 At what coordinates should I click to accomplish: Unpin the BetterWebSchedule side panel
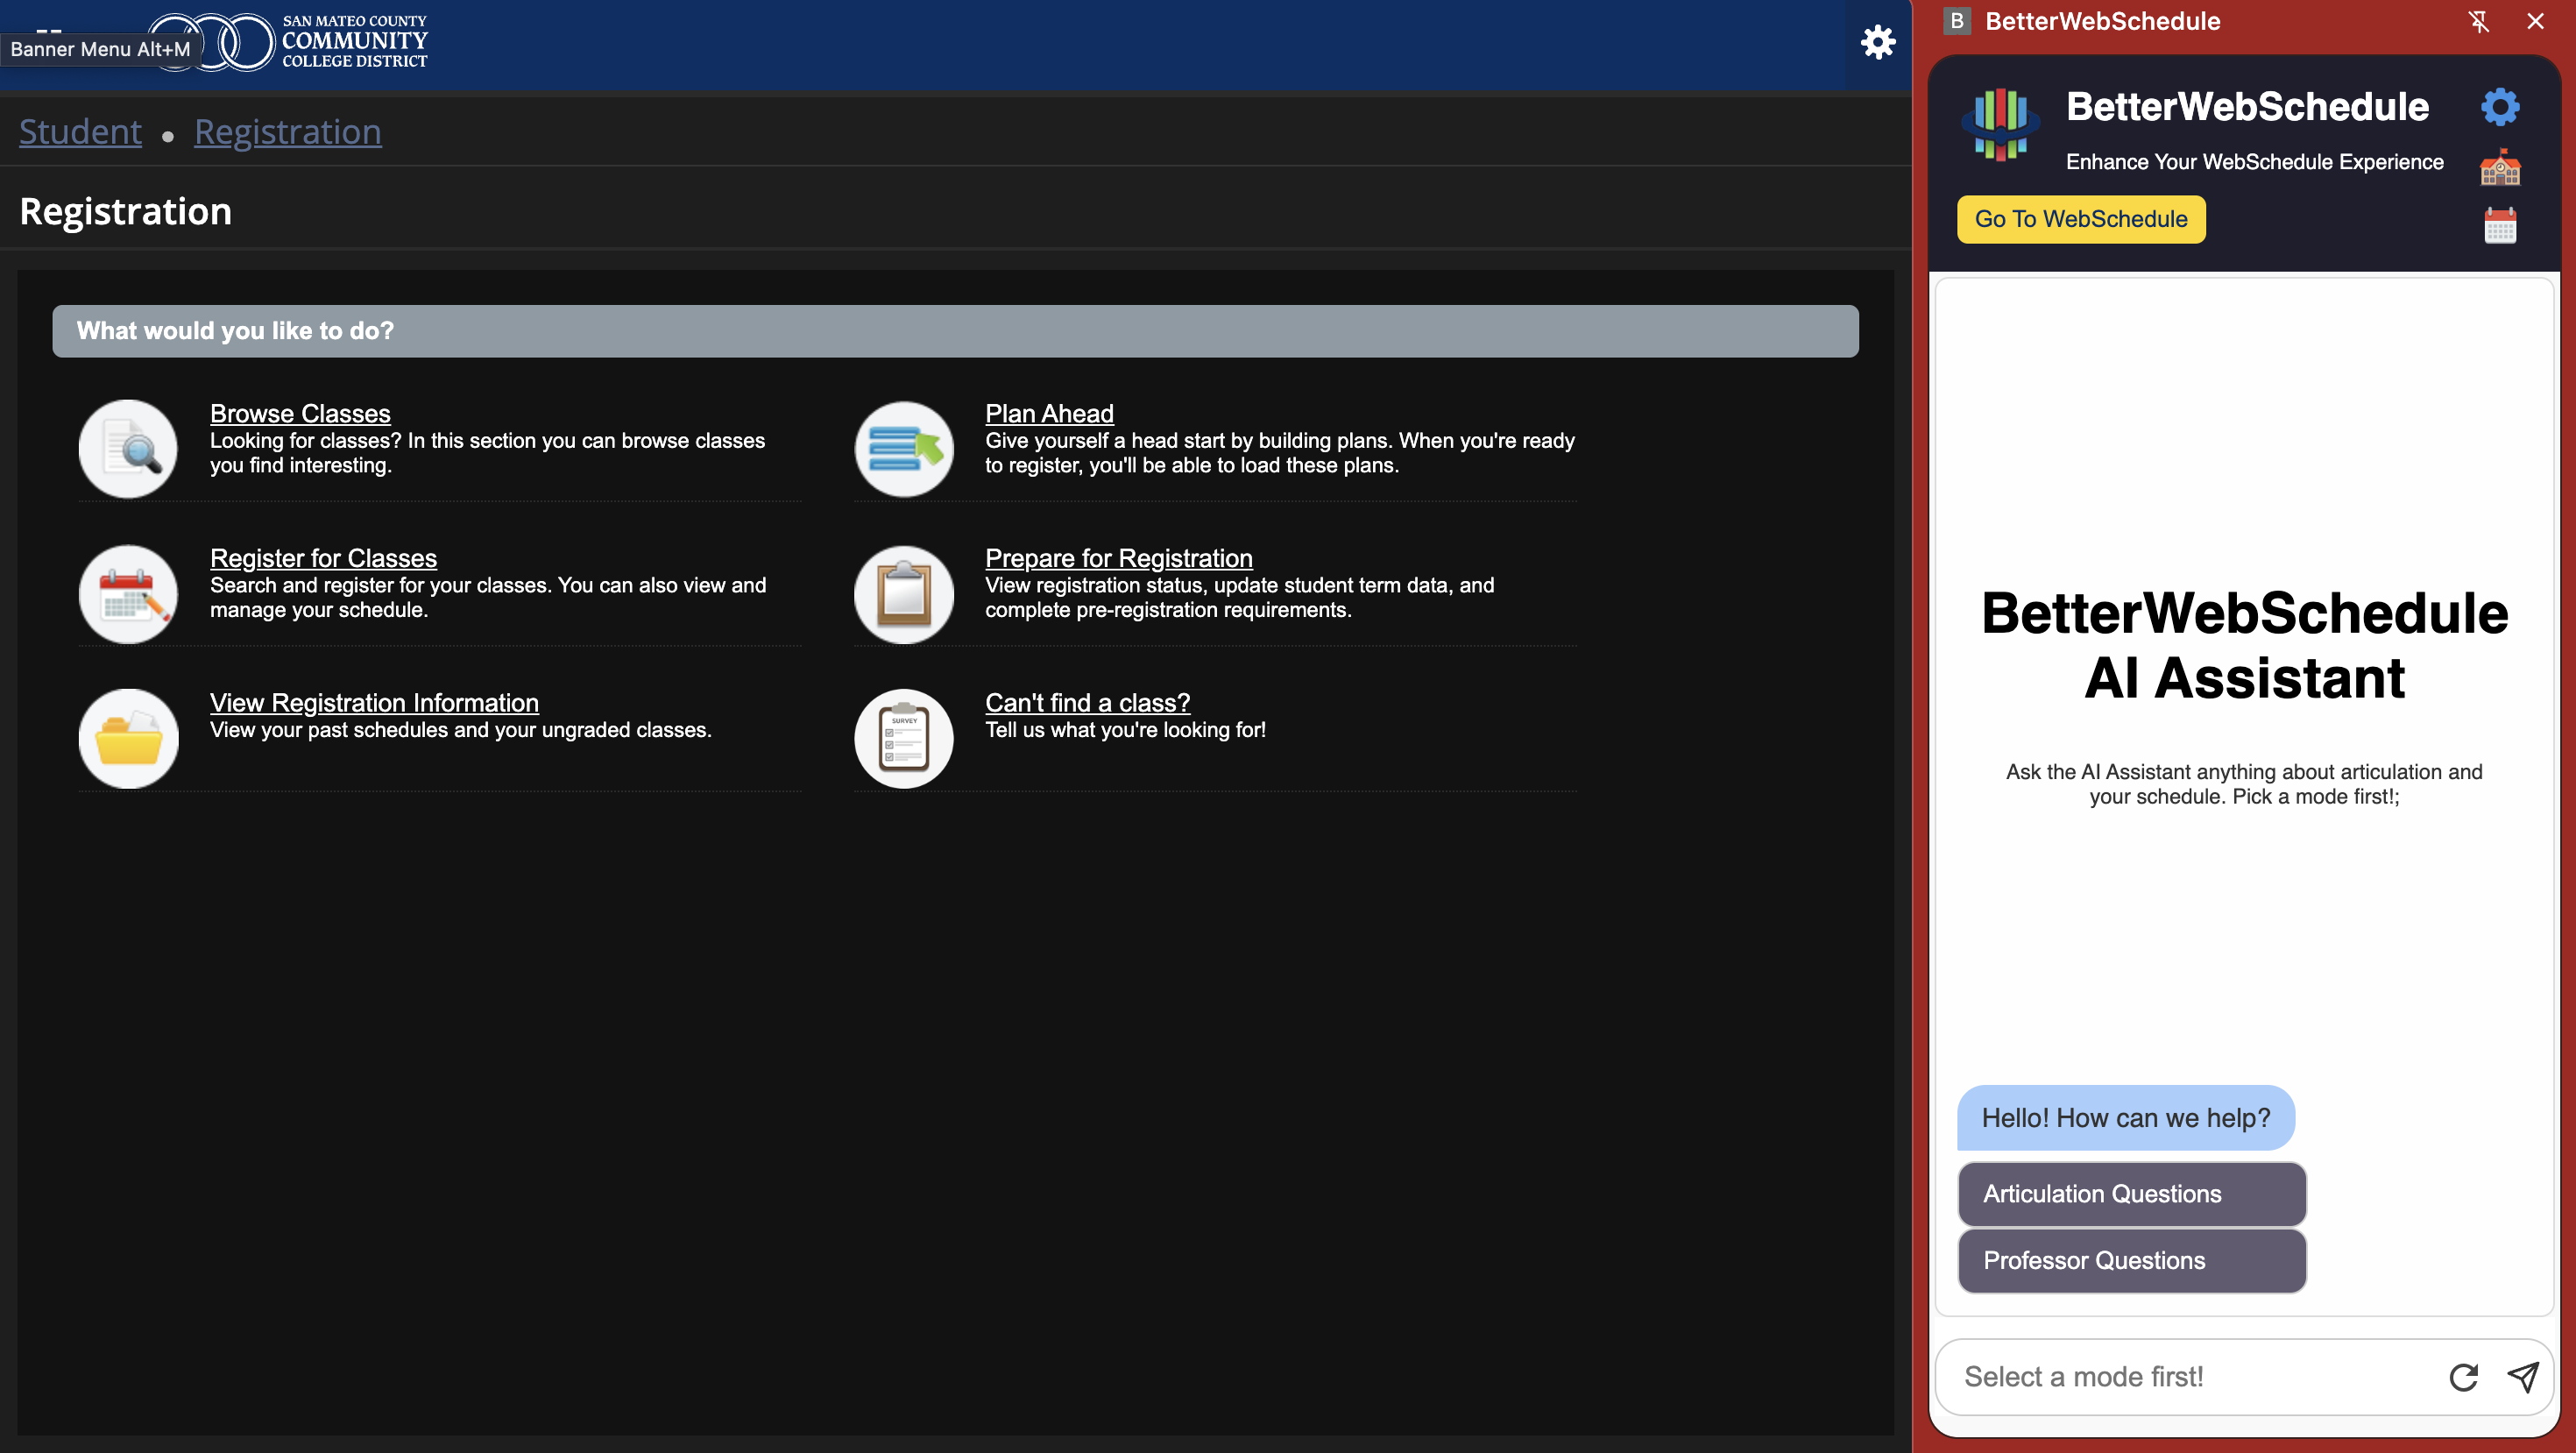click(2478, 21)
